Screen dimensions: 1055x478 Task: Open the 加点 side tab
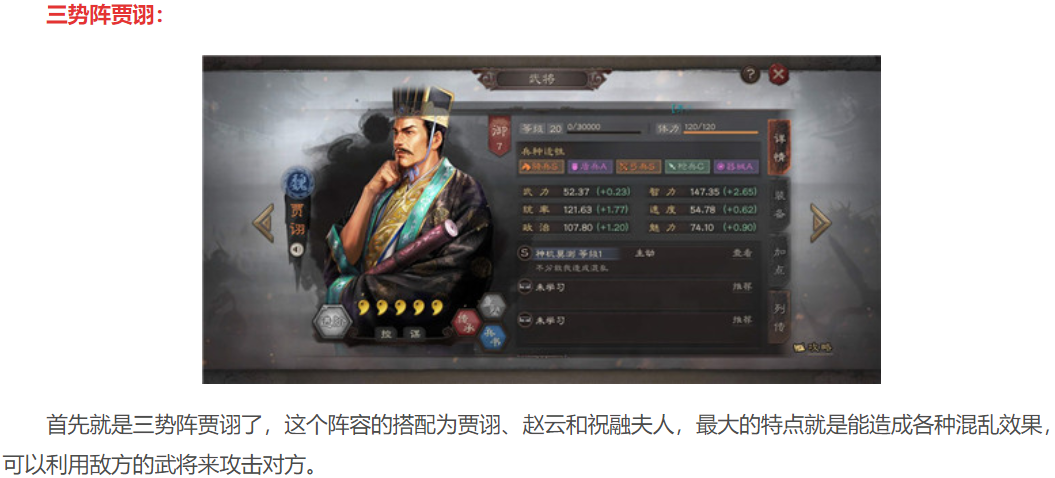pos(779,261)
